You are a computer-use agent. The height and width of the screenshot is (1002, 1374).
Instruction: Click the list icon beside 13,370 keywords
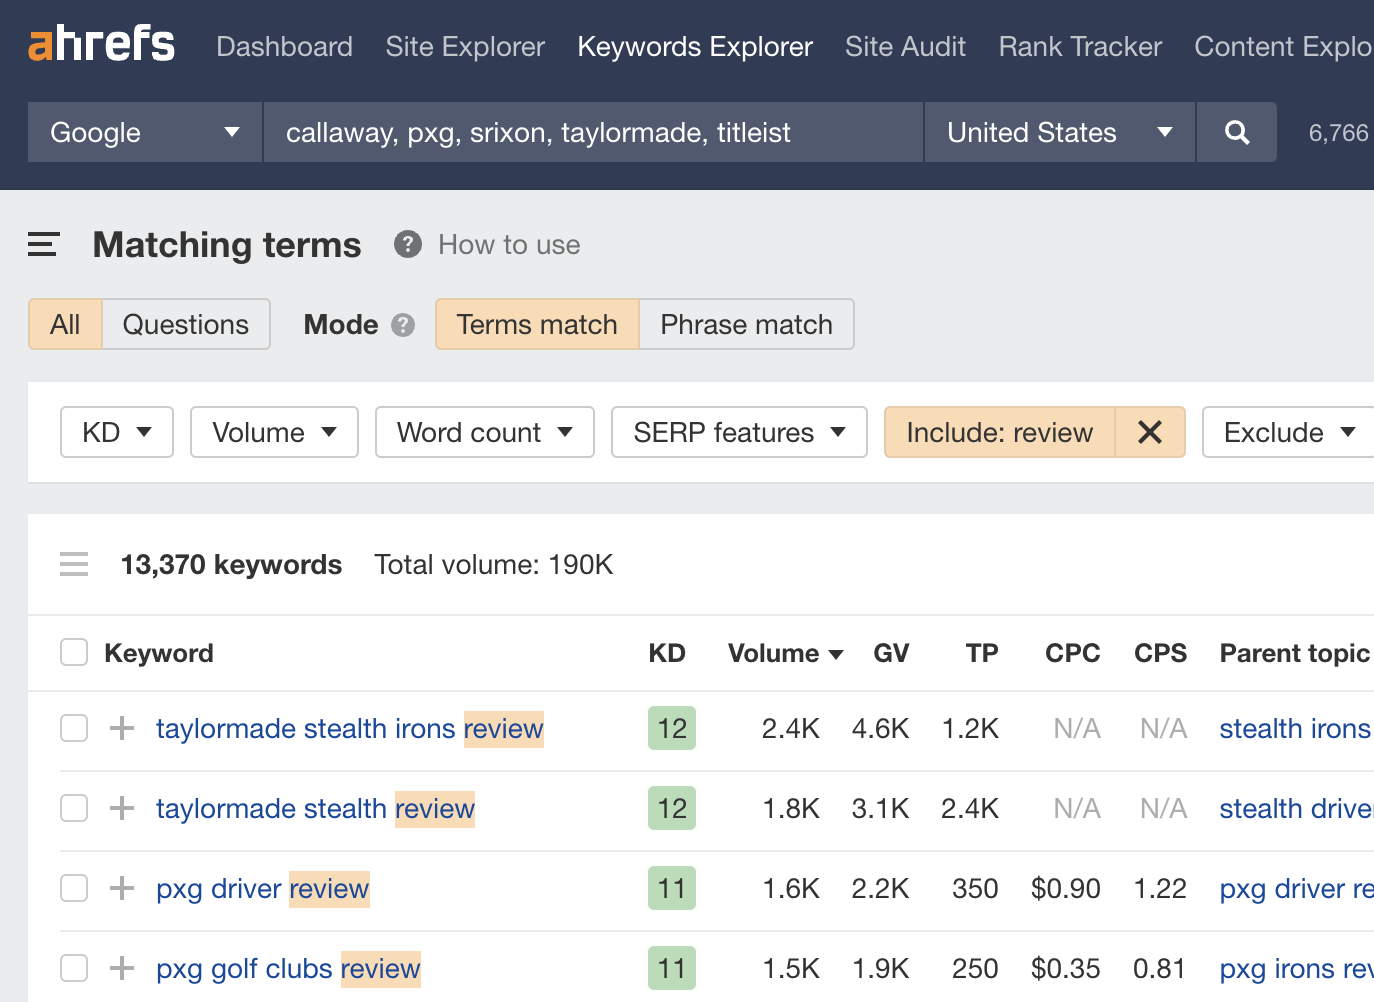point(74,564)
